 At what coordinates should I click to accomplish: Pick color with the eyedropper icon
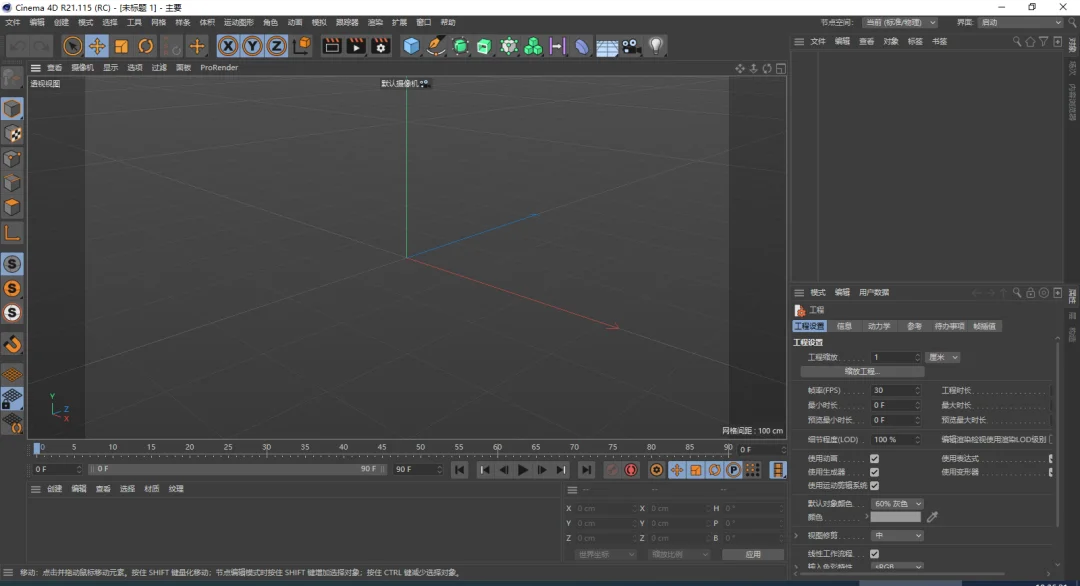pos(933,516)
